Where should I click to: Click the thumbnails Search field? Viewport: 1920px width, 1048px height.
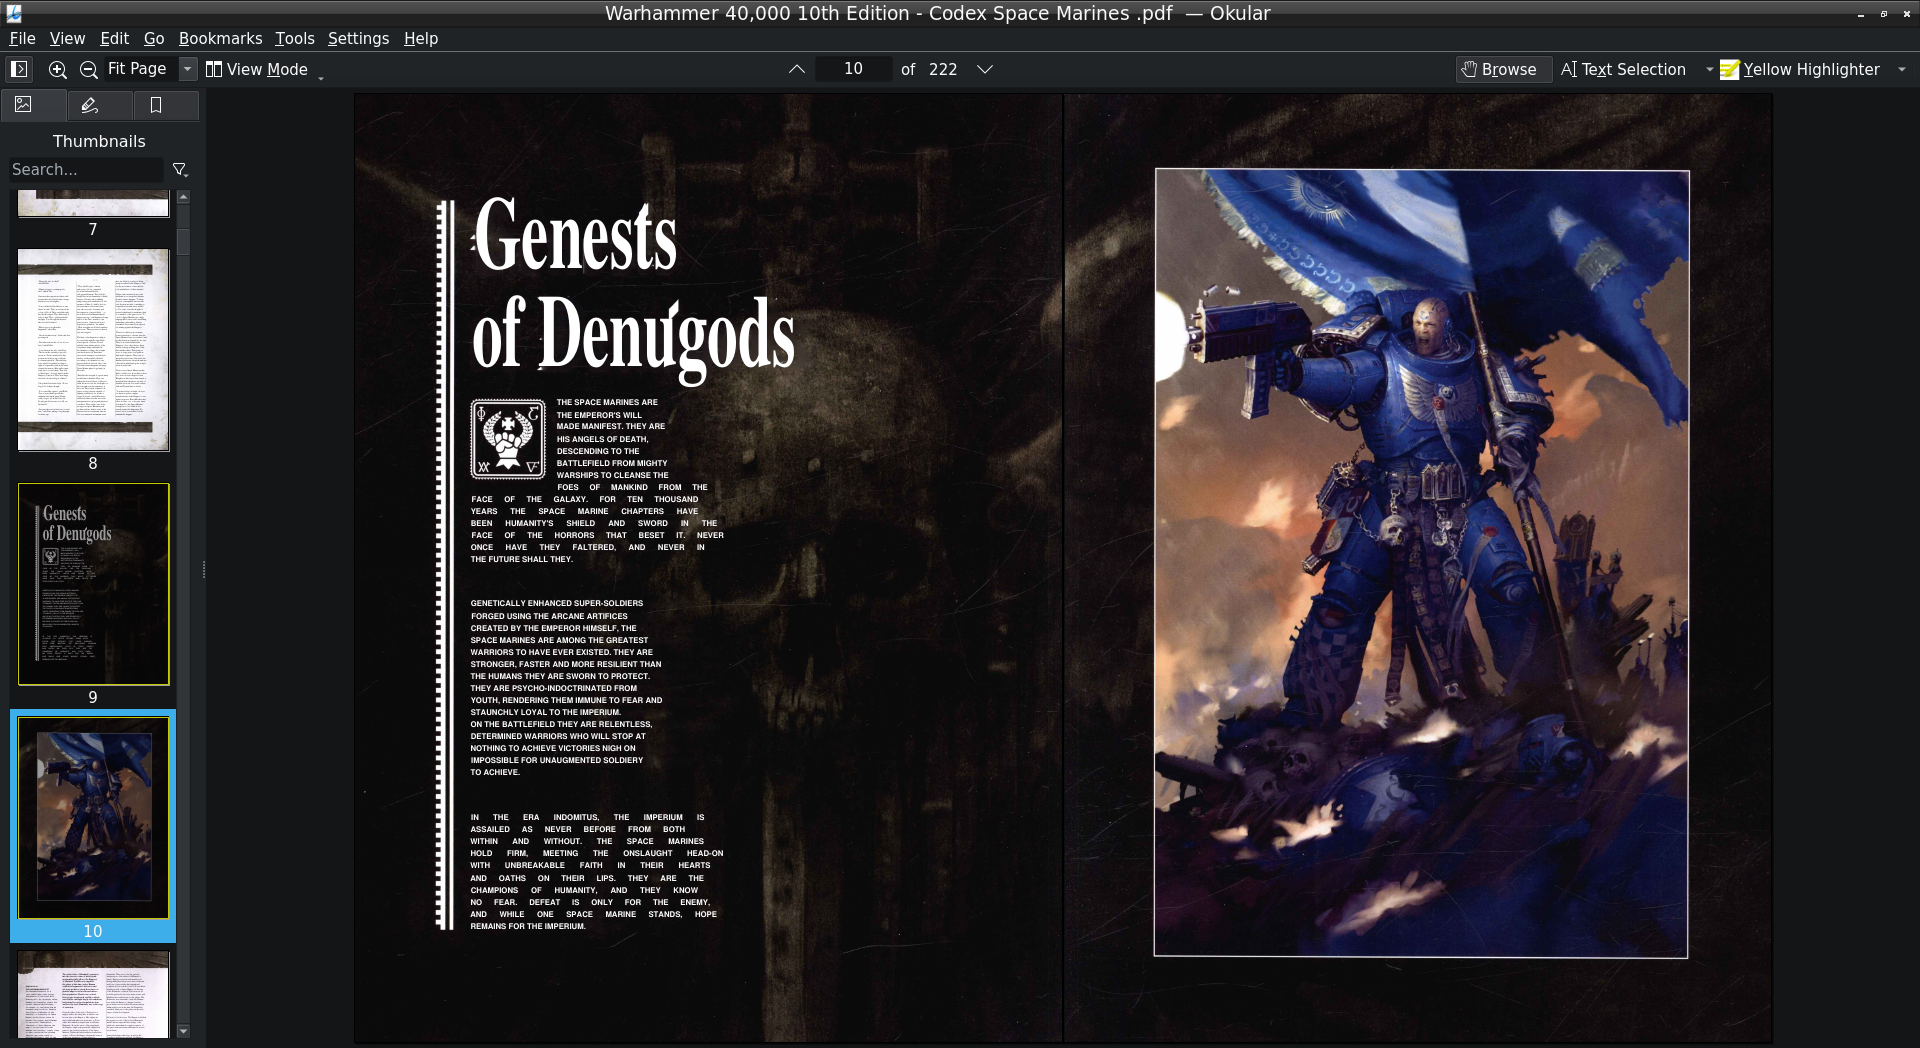click(85, 170)
